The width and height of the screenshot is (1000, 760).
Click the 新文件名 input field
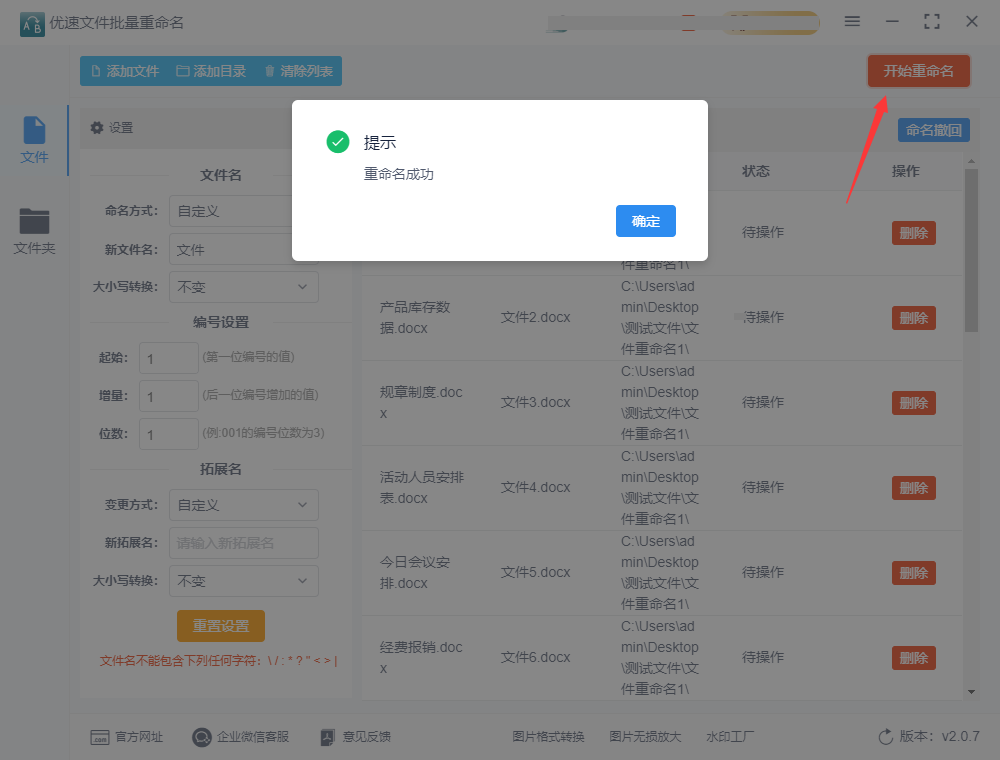pos(243,249)
